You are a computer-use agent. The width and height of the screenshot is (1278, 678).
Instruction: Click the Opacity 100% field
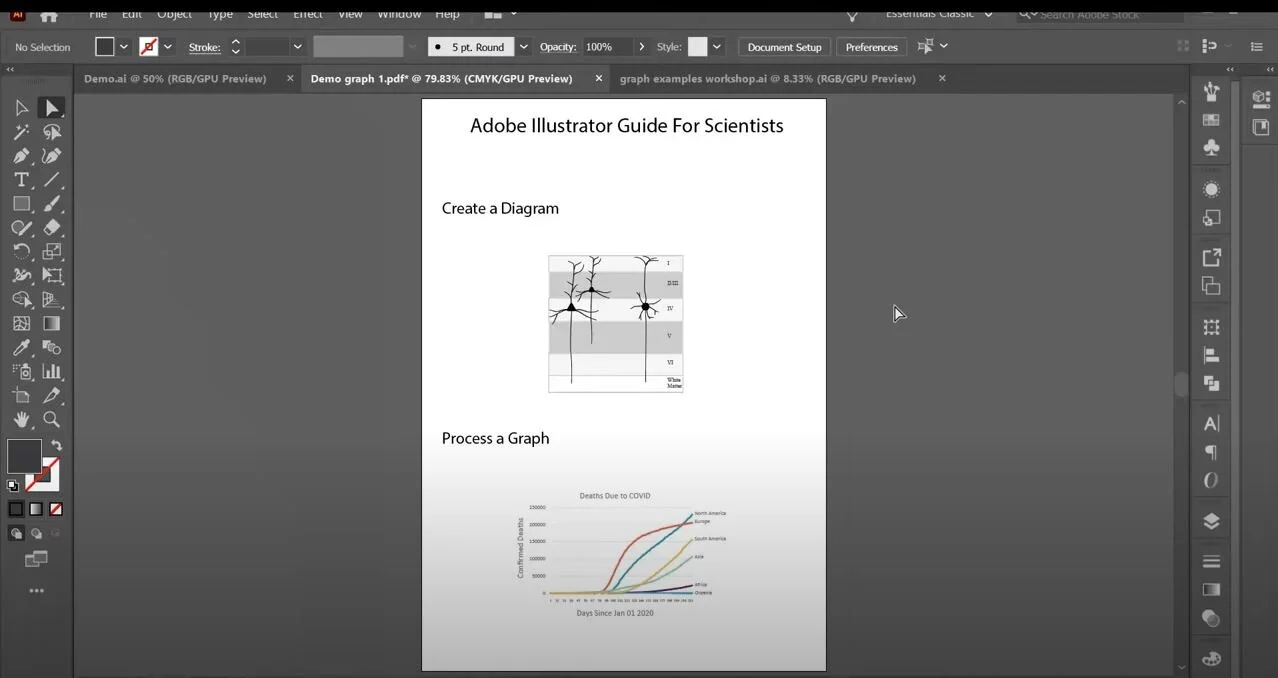click(608, 47)
